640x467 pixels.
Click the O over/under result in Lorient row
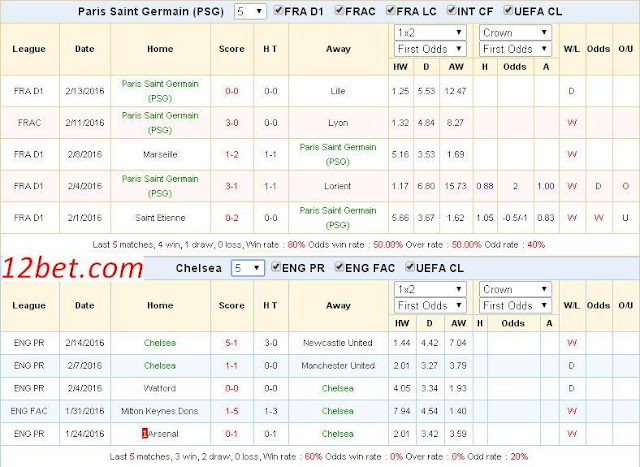tap(625, 186)
